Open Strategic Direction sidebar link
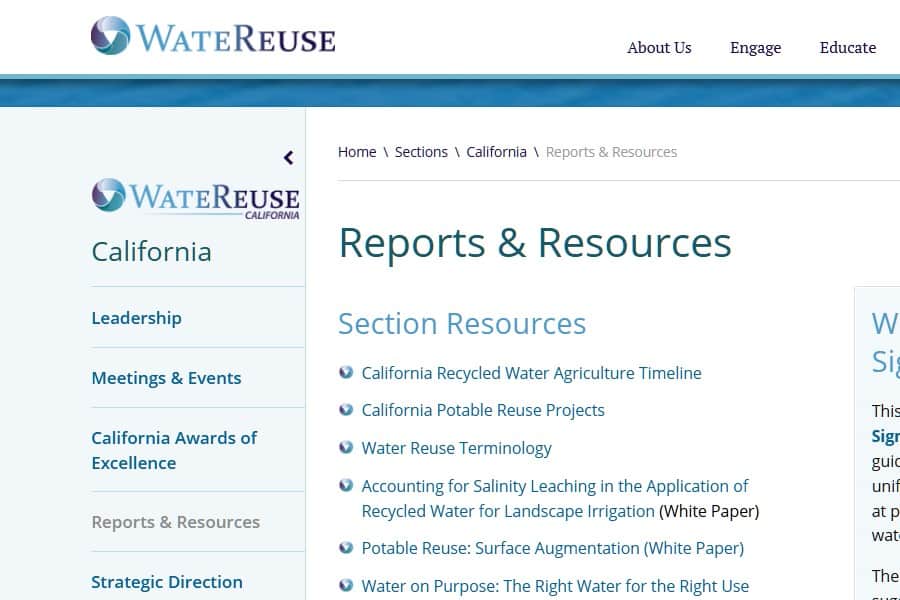 tap(166, 582)
